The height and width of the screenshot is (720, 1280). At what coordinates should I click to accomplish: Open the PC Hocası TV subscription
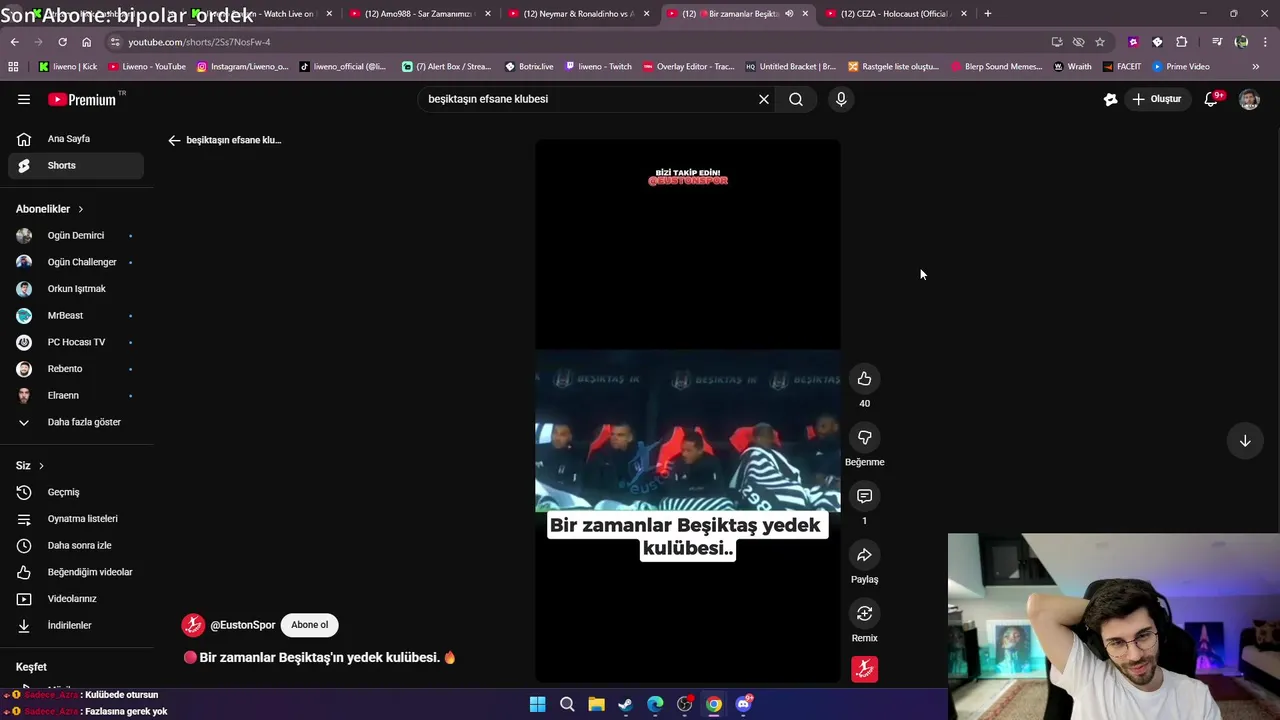[x=76, y=342]
